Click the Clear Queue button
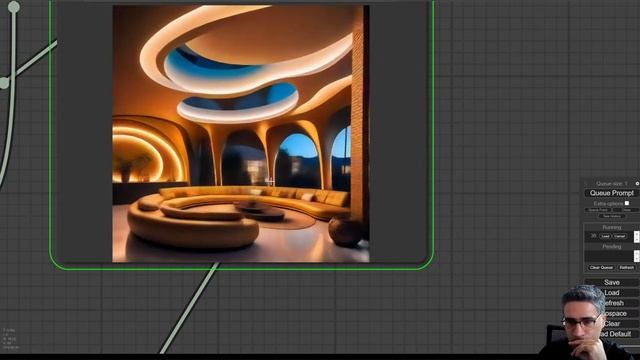Image resolution: width=640 pixels, height=360 pixels. point(601,267)
